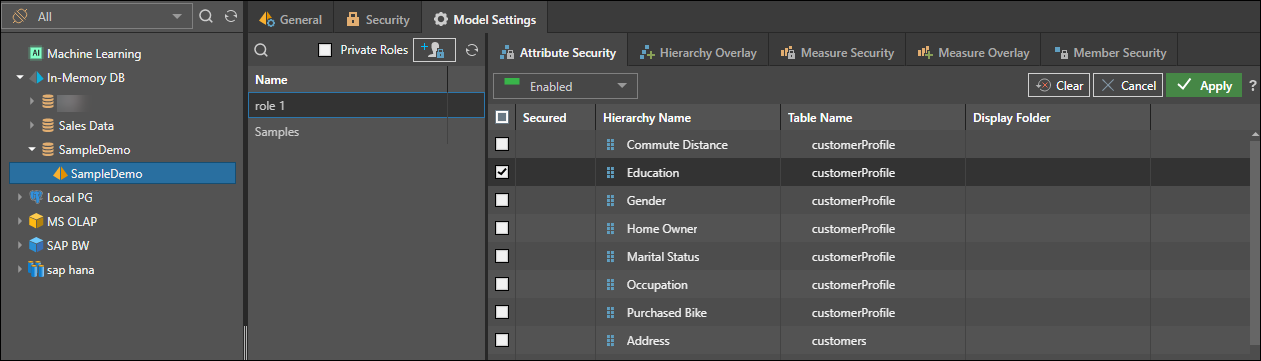
Task: Toggle the select-all header checkbox
Action: pos(502,117)
